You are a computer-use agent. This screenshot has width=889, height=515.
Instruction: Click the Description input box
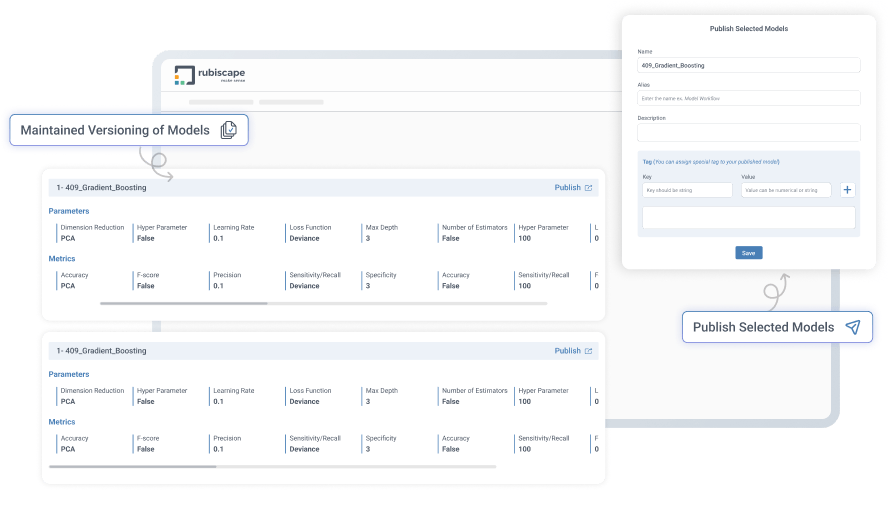[748, 132]
